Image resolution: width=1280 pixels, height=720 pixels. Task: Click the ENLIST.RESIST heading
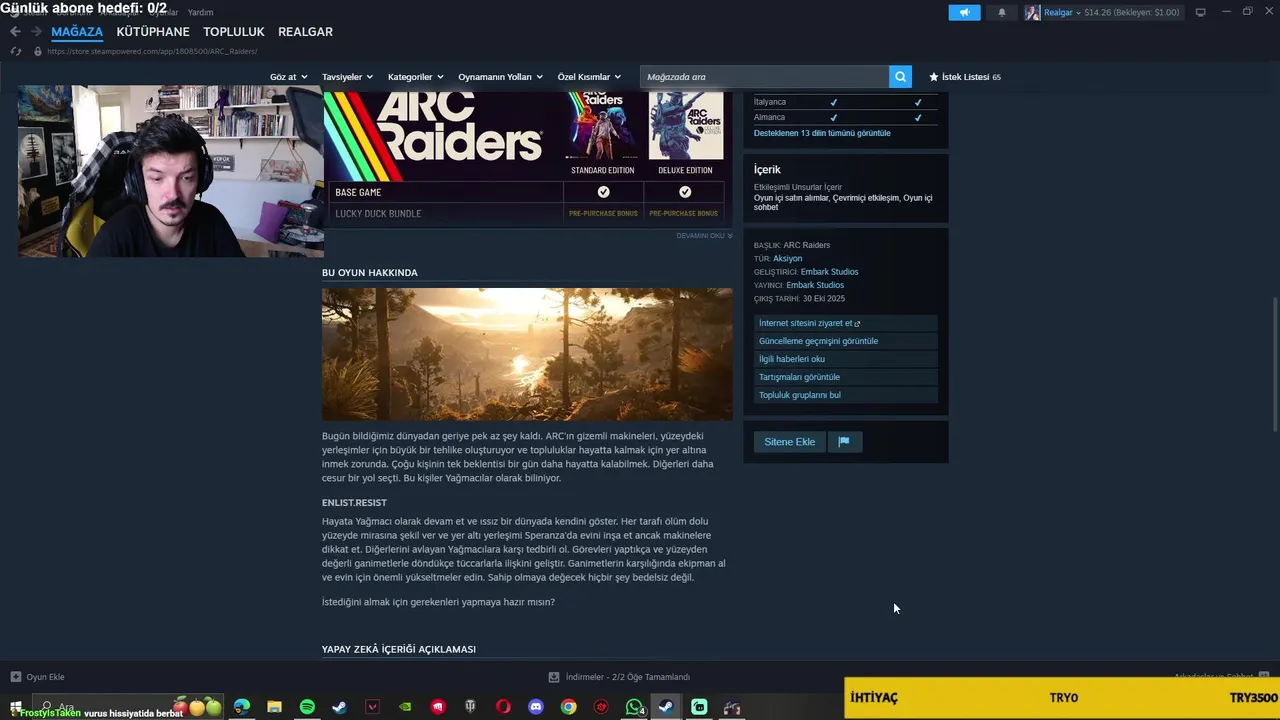pos(354,503)
